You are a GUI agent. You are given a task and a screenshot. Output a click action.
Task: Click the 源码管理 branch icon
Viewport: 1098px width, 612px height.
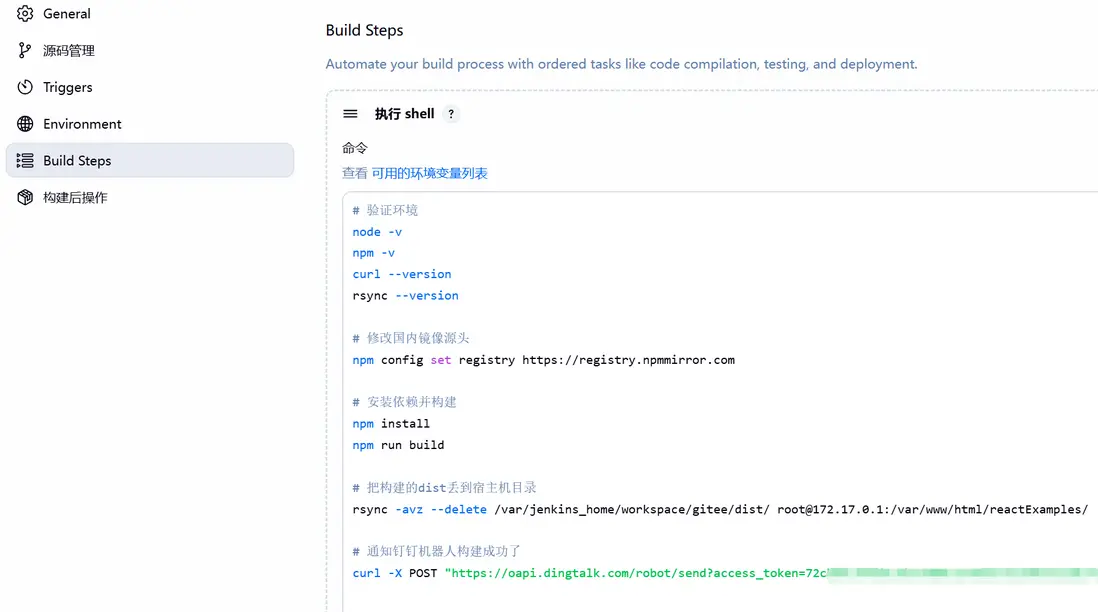25,51
